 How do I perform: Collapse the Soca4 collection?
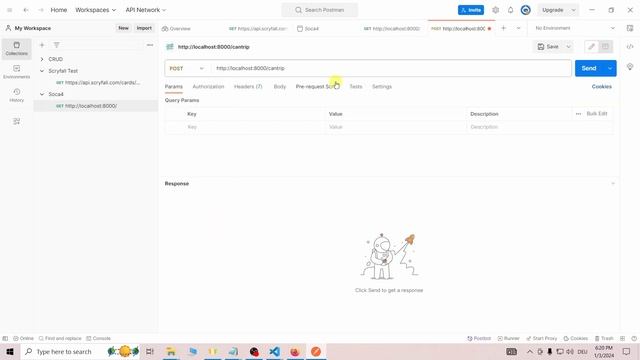pos(42,94)
